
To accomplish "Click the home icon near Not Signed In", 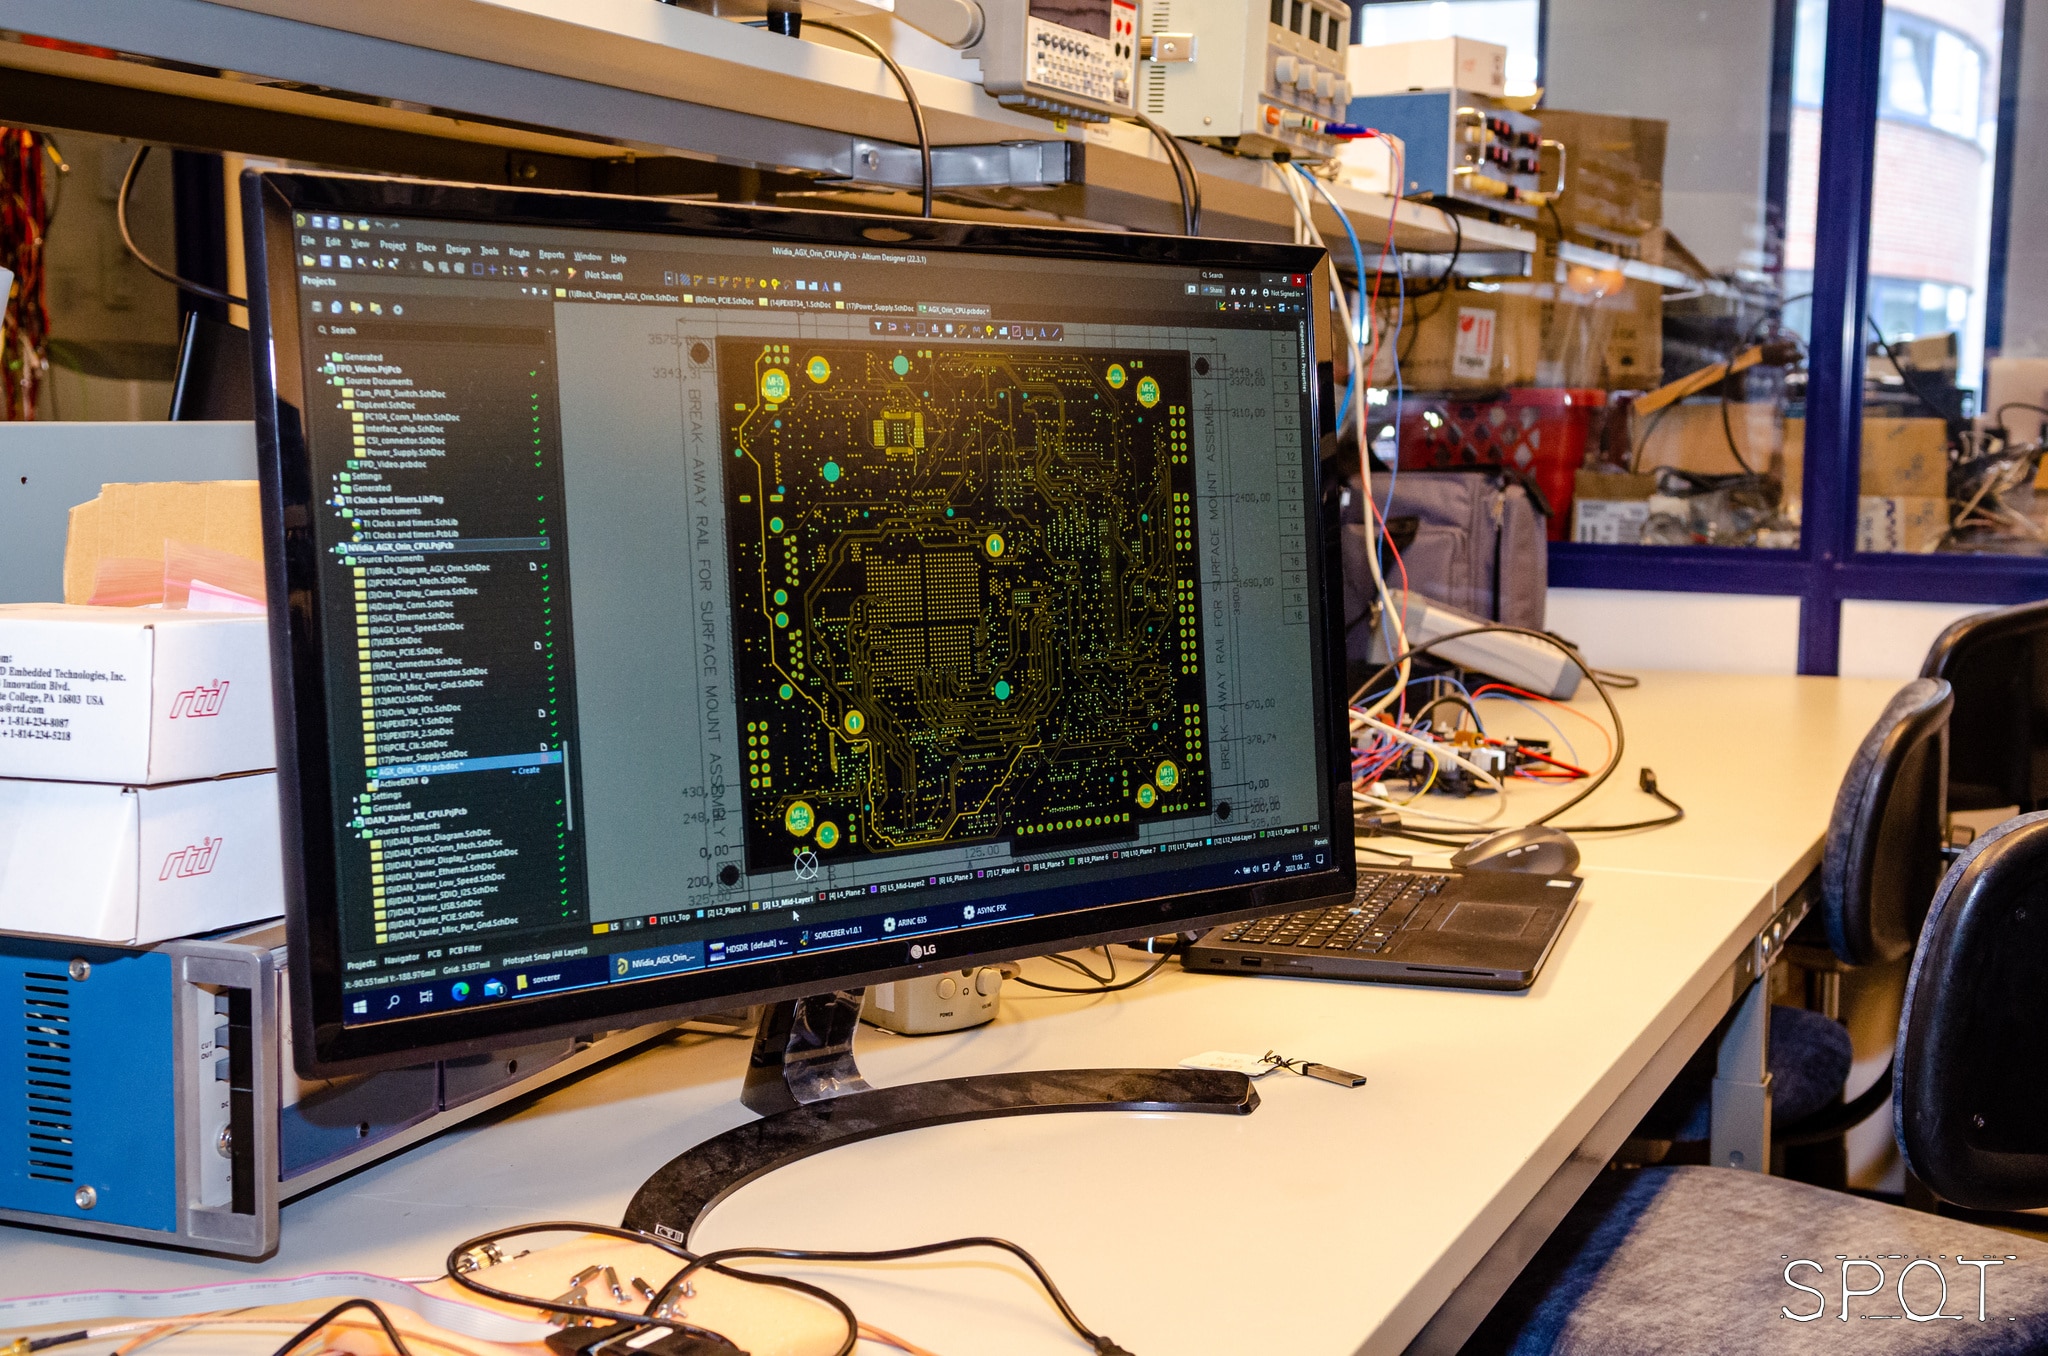I will (x=1233, y=292).
